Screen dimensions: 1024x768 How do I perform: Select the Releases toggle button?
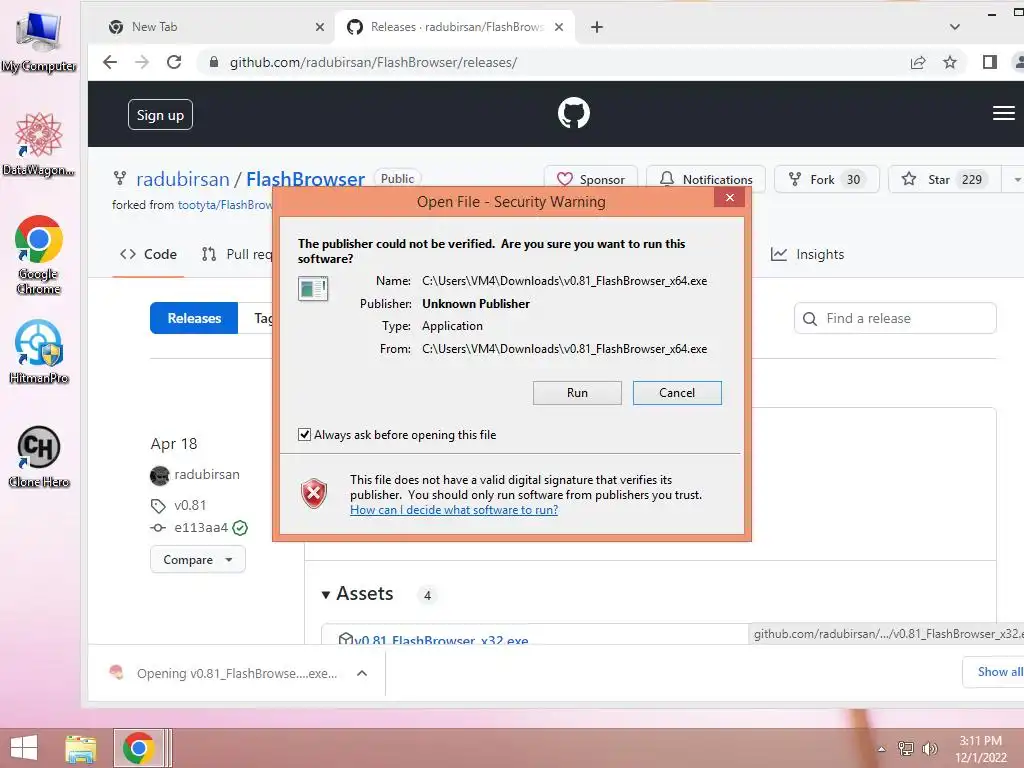194,318
